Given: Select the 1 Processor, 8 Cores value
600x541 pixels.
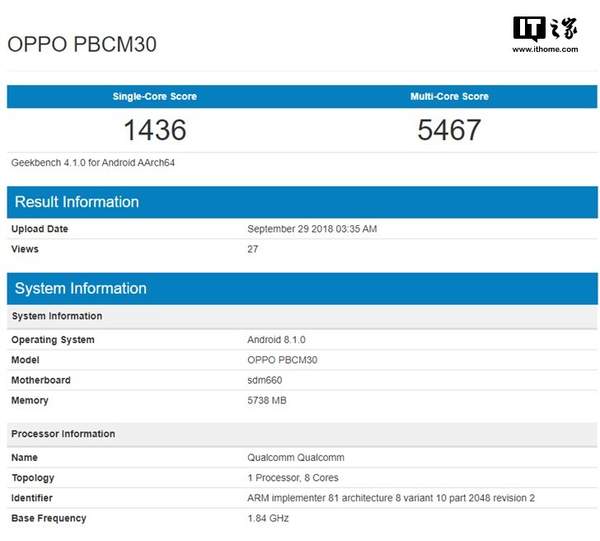Looking at the screenshot, I should (293, 478).
